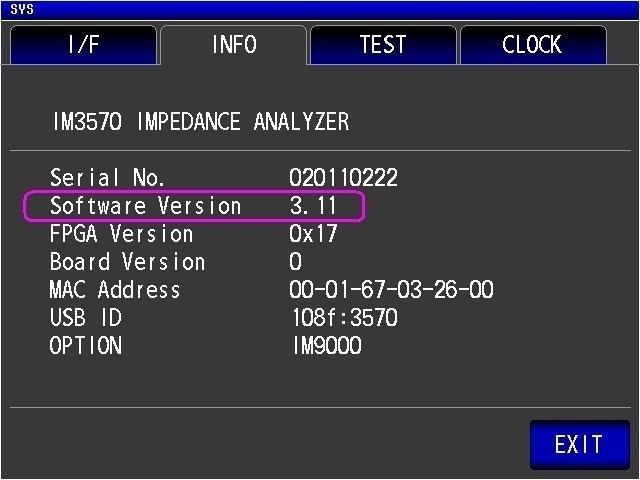
Task: Open the TEST tab
Action: (383, 45)
